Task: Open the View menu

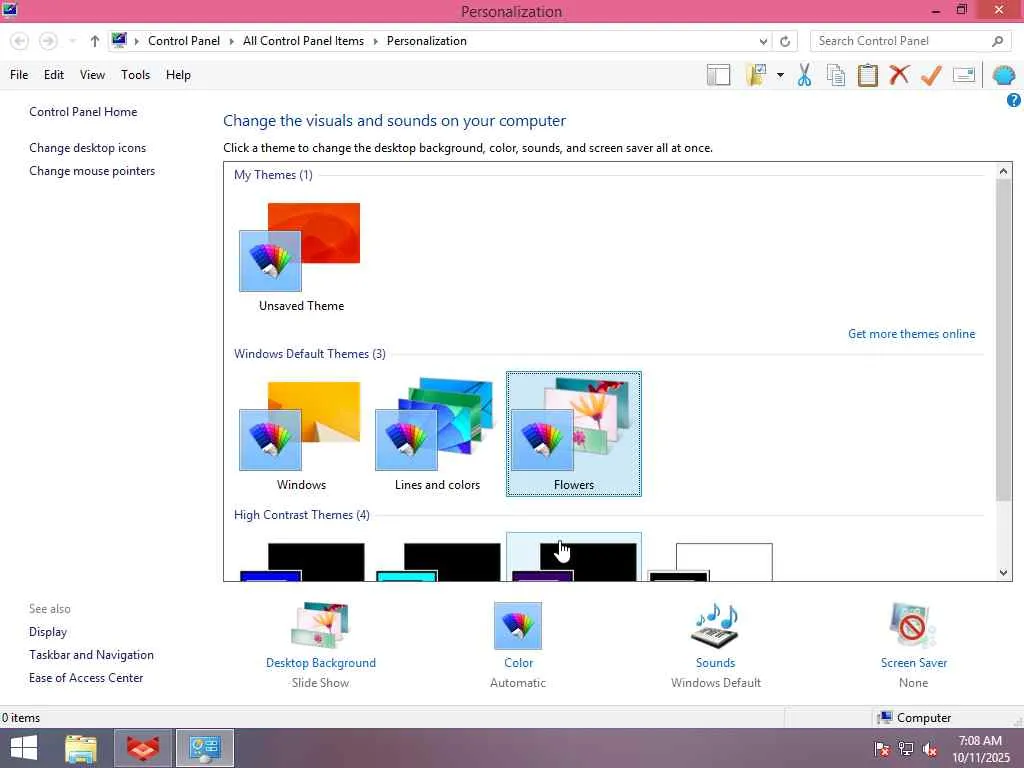Action: click(92, 75)
